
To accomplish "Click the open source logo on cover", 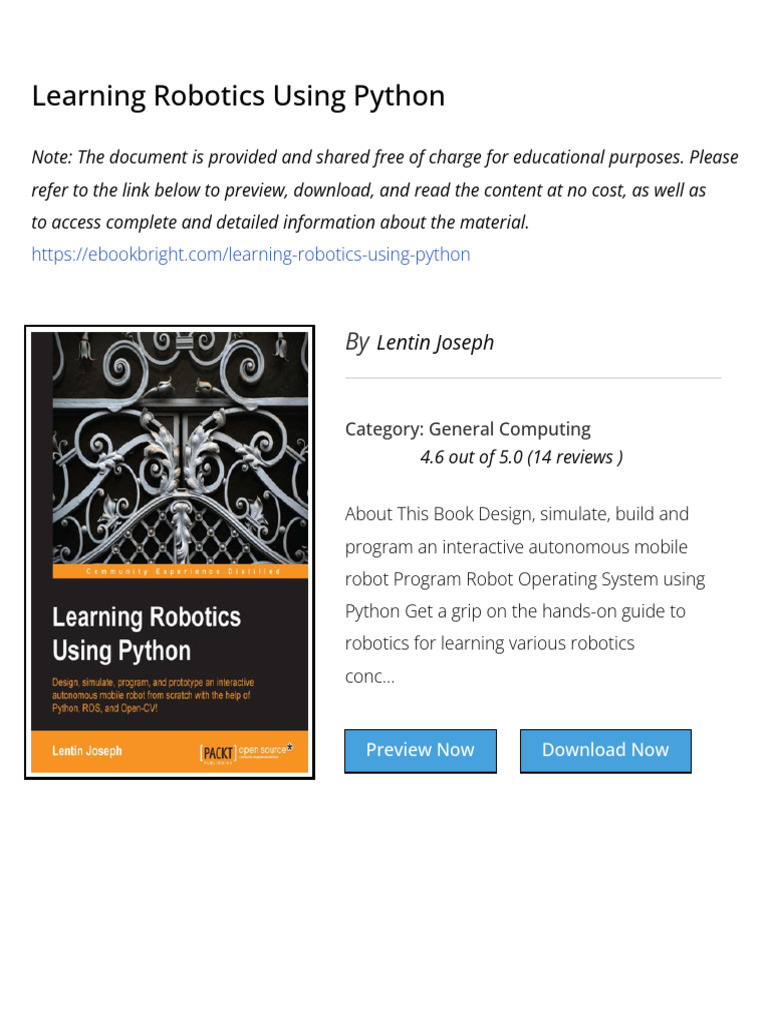I will pyautogui.click(x=265, y=751).
